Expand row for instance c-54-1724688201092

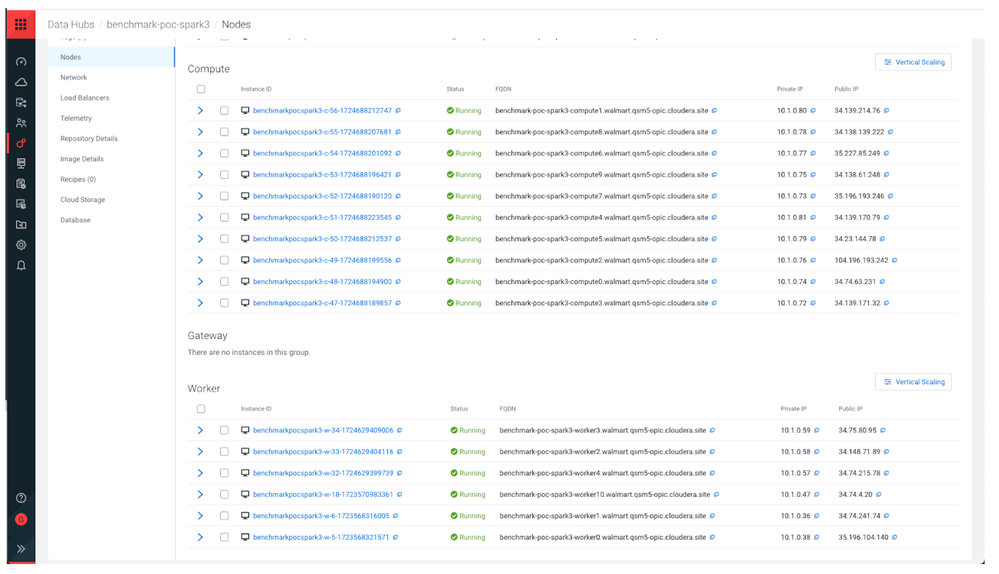tap(200, 154)
